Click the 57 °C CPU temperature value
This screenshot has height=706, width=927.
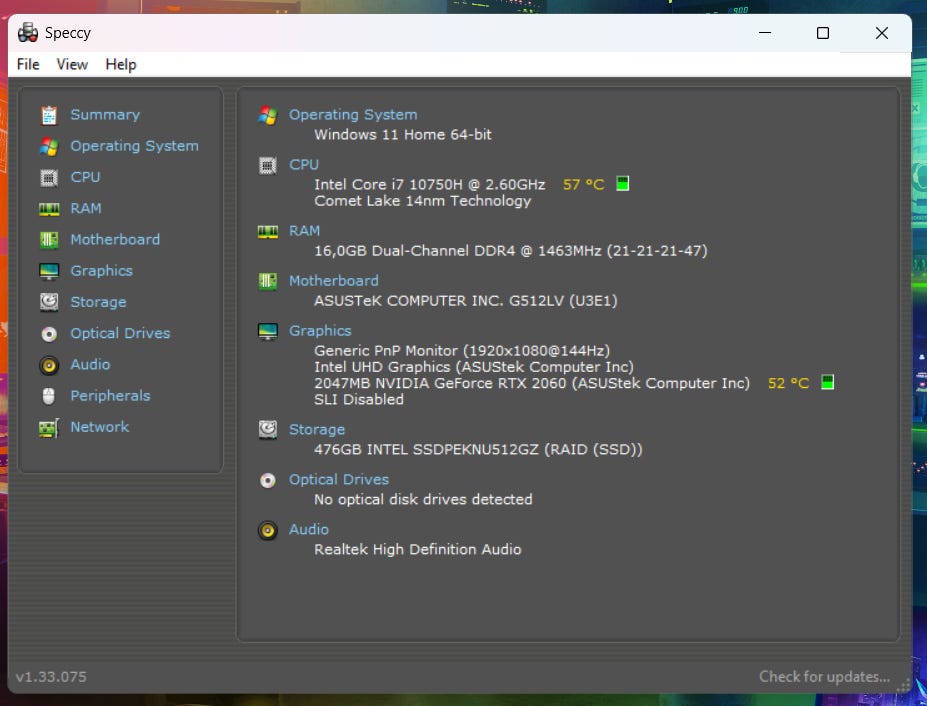(x=584, y=184)
